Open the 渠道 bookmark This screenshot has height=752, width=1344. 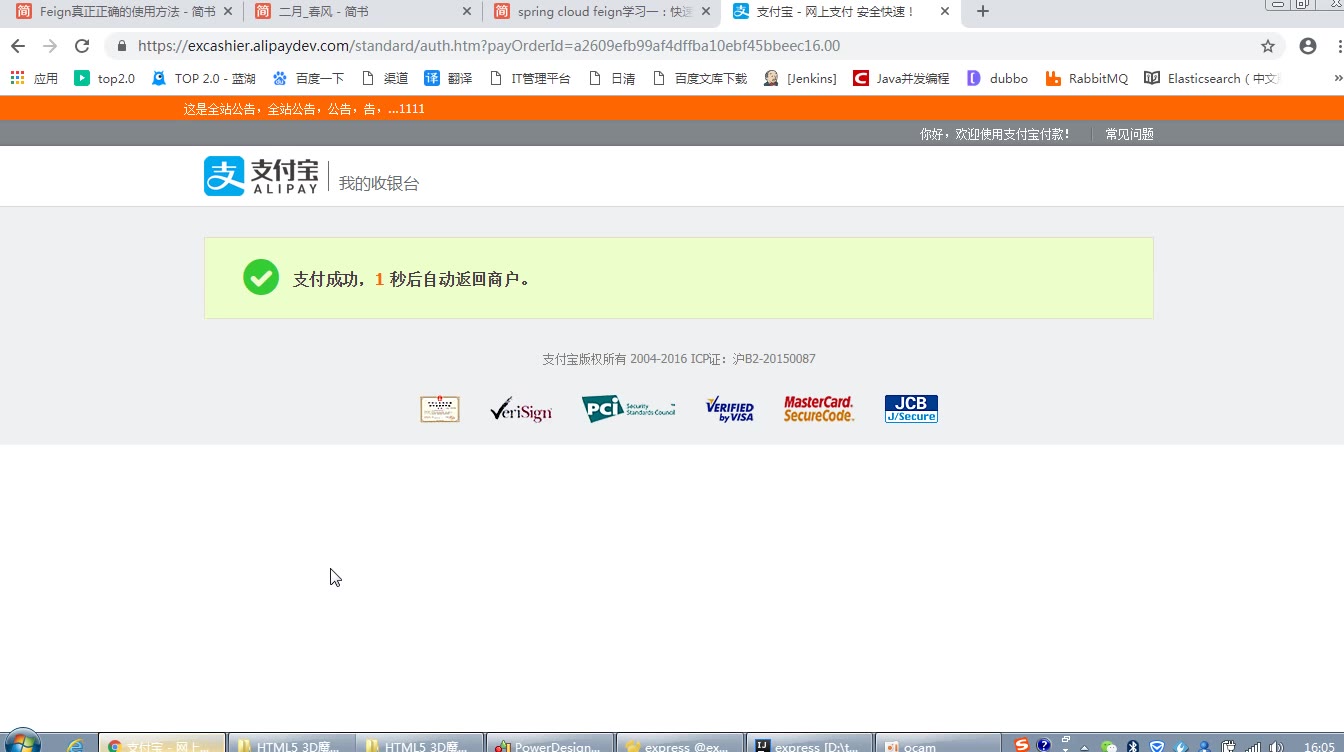(384, 78)
